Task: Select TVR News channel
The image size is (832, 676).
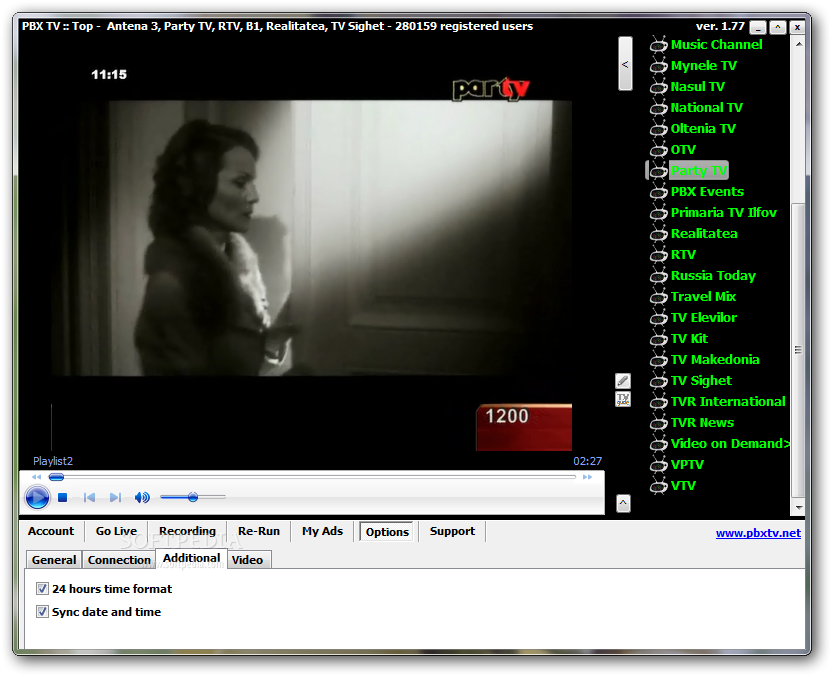Action: coord(702,423)
